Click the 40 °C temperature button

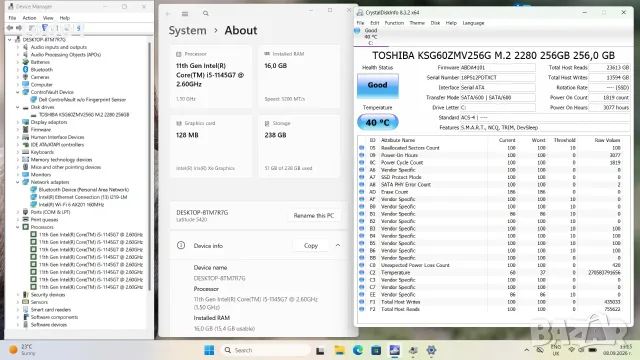click(378, 122)
